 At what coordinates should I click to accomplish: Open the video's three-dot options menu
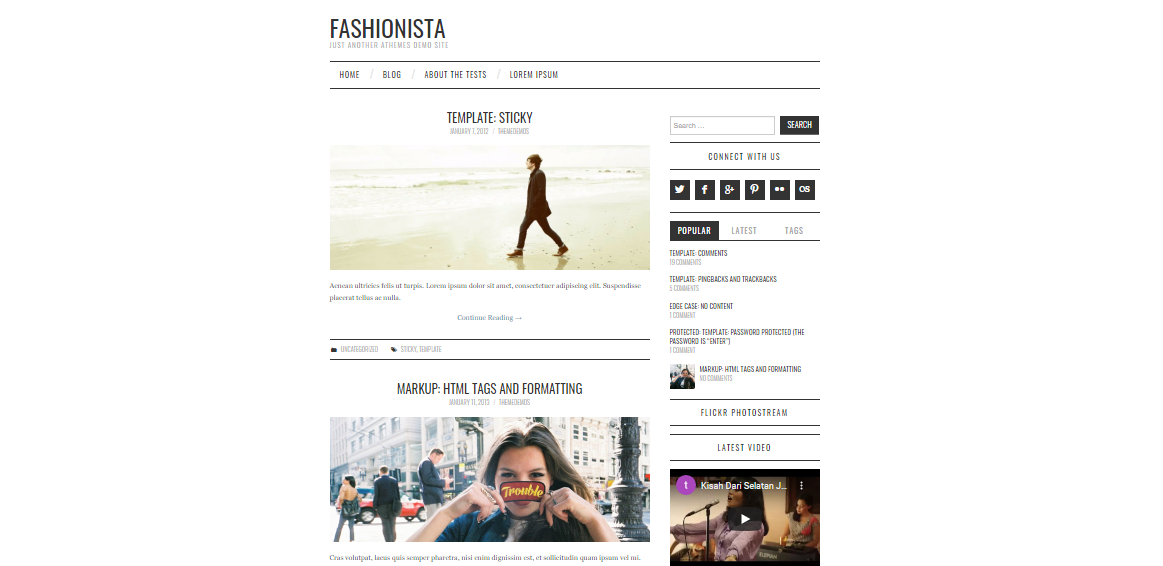pyautogui.click(x=801, y=485)
